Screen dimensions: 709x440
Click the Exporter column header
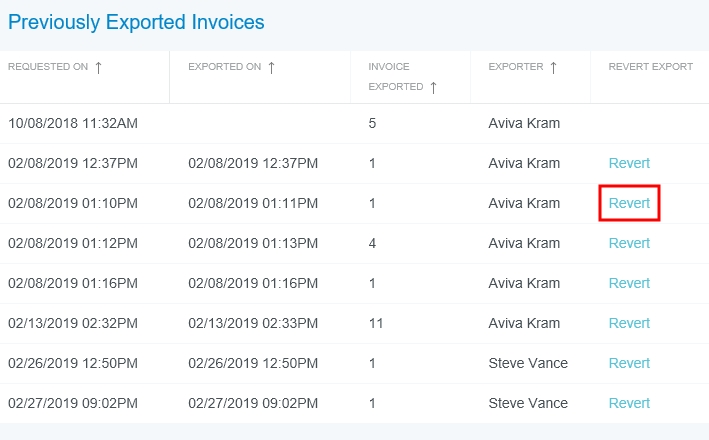[x=516, y=67]
